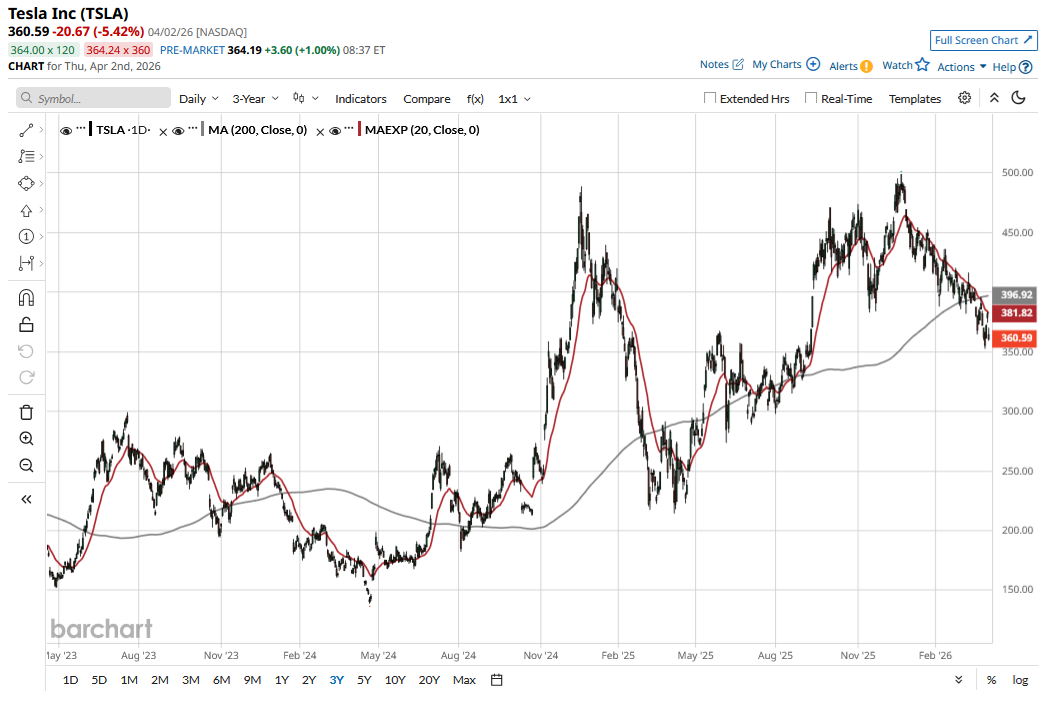Open chart settings gear icon
This screenshot has height=705, width=1050.
tap(964, 98)
